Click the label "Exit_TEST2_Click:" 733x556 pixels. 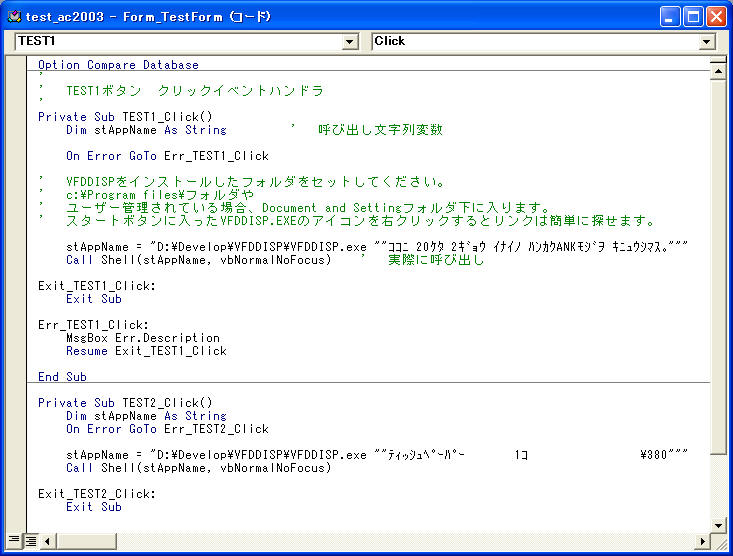(97, 494)
